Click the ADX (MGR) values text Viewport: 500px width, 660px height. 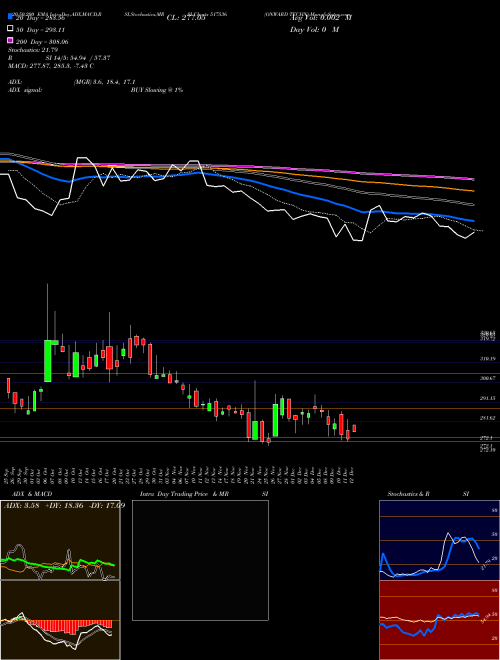[104, 82]
